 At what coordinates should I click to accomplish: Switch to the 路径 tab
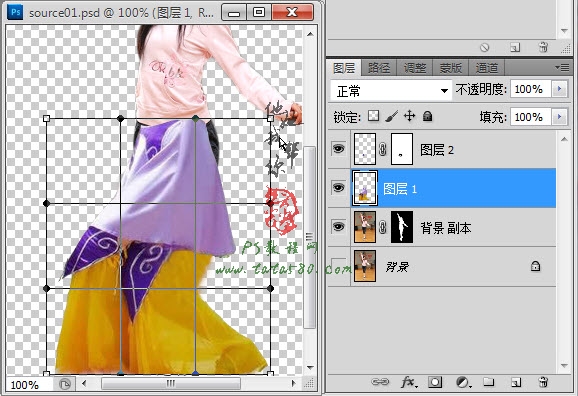(379, 68)
